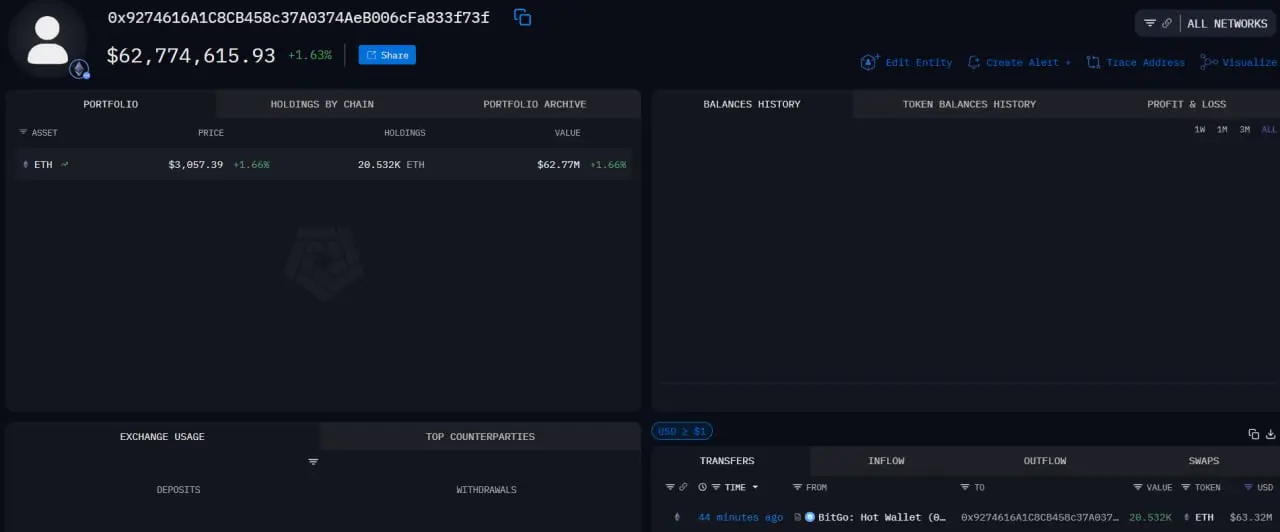Switch to the SWAPS tab
Viewport: 1280px width, 532px height.
coord(1203,461)
